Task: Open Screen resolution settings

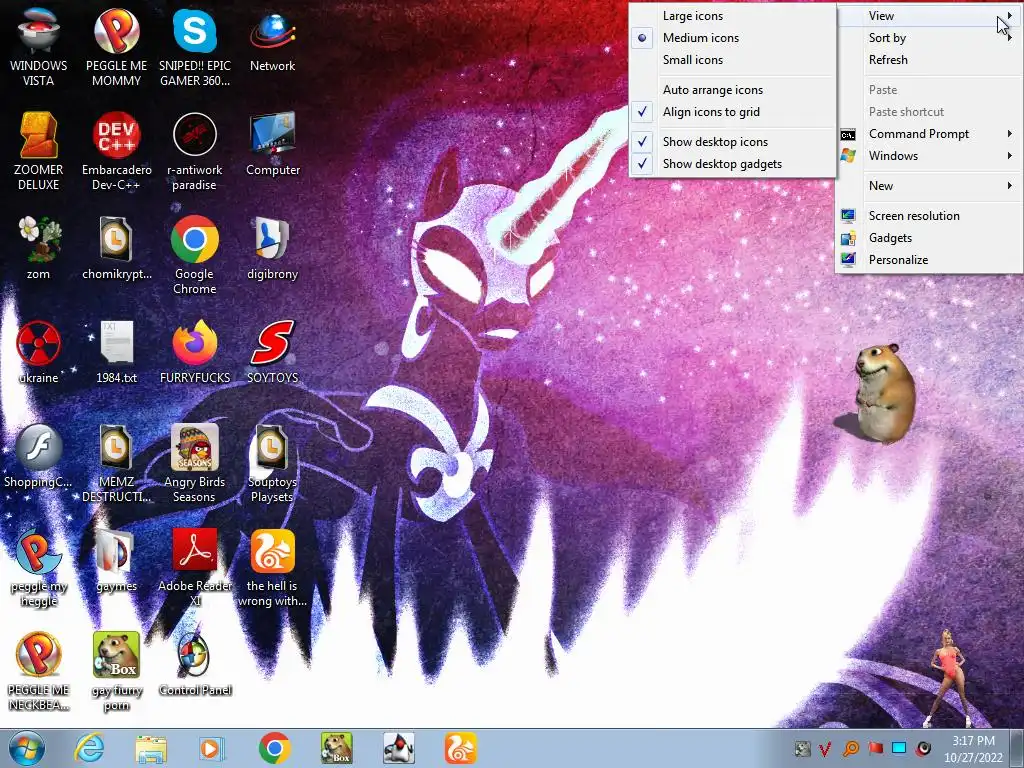Action: point(929,216)
